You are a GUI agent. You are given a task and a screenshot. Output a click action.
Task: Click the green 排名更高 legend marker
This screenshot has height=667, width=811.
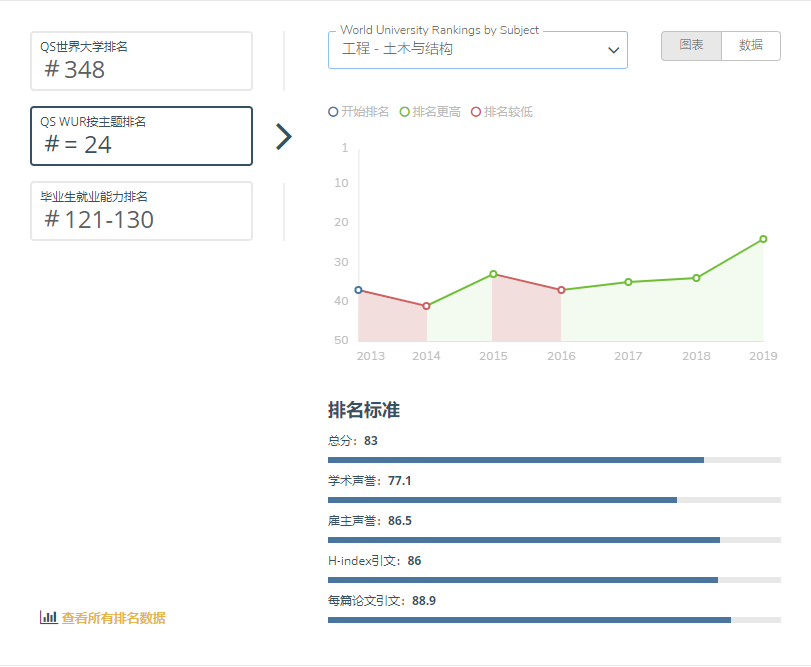coord(405,112)
